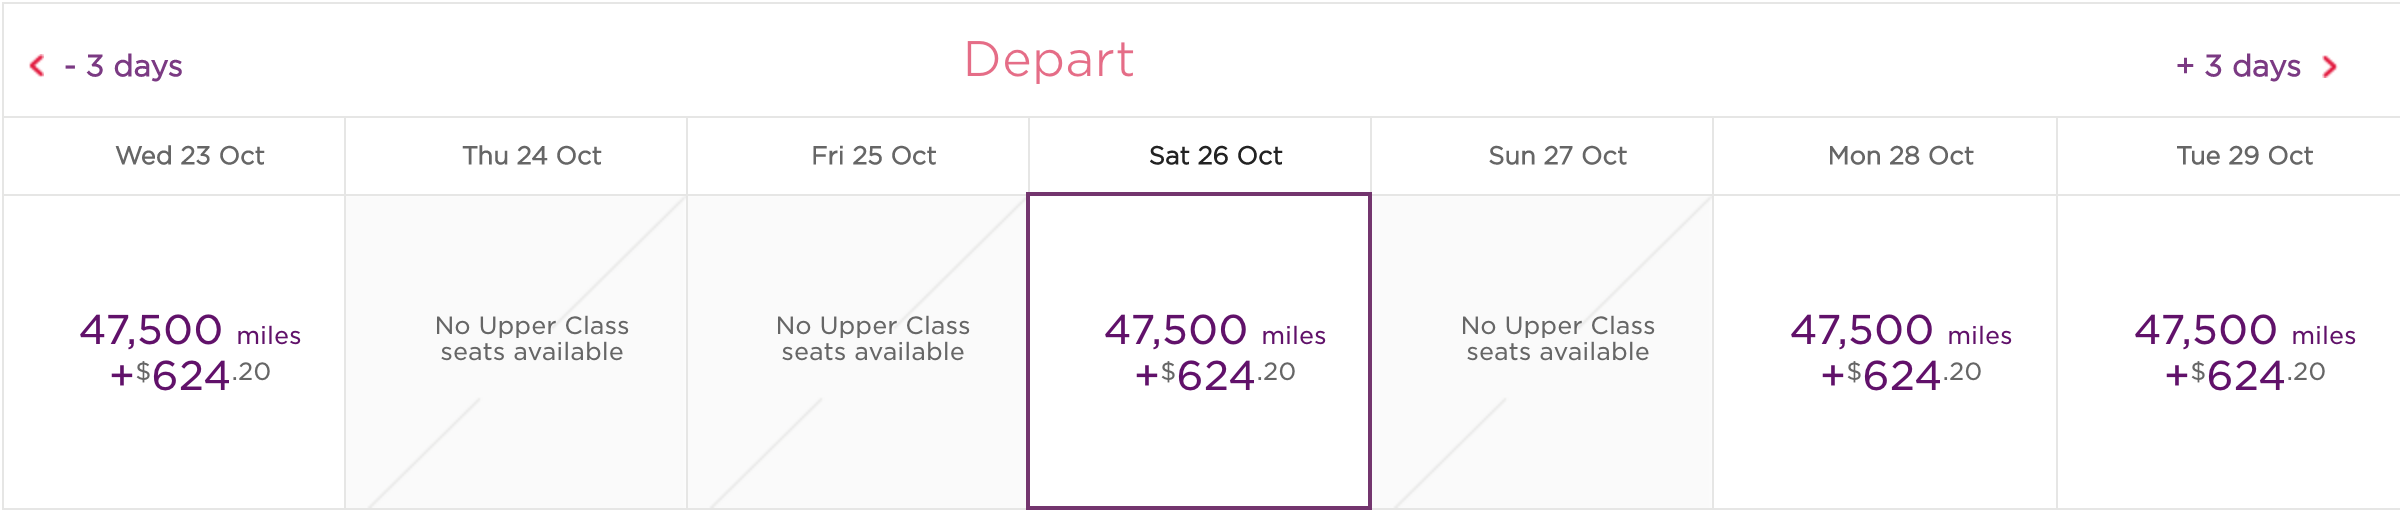This screenshot has height=512, width=2400.
Task: Click Thursday's 'No Upper Class seats available' cell
Action: [532, 339]
